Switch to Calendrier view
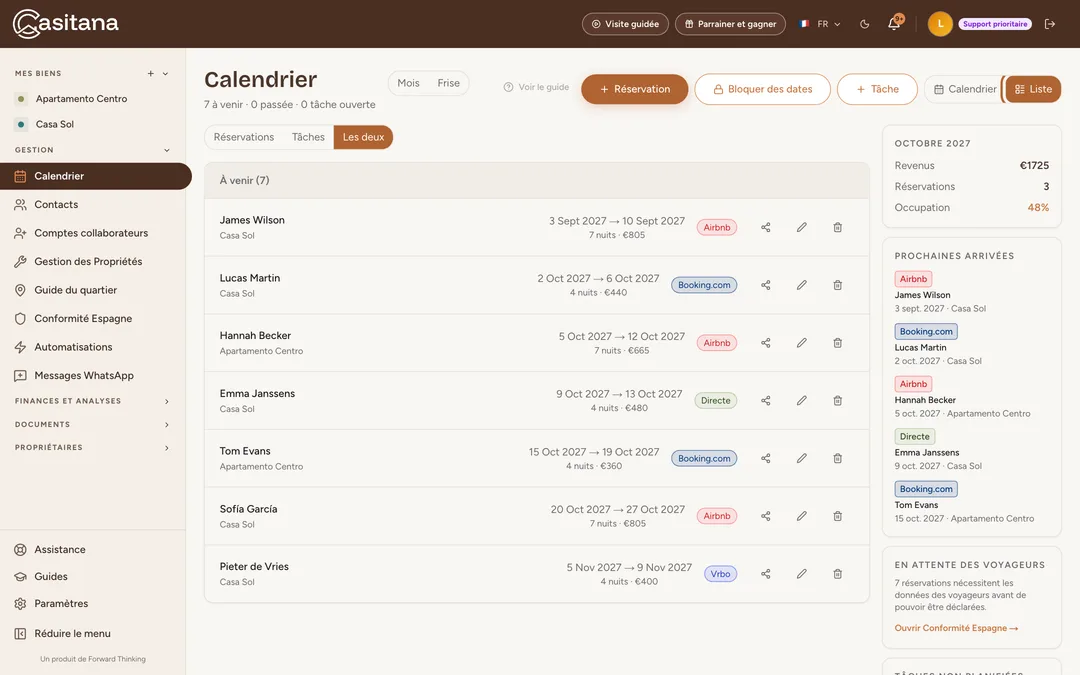 965,90
